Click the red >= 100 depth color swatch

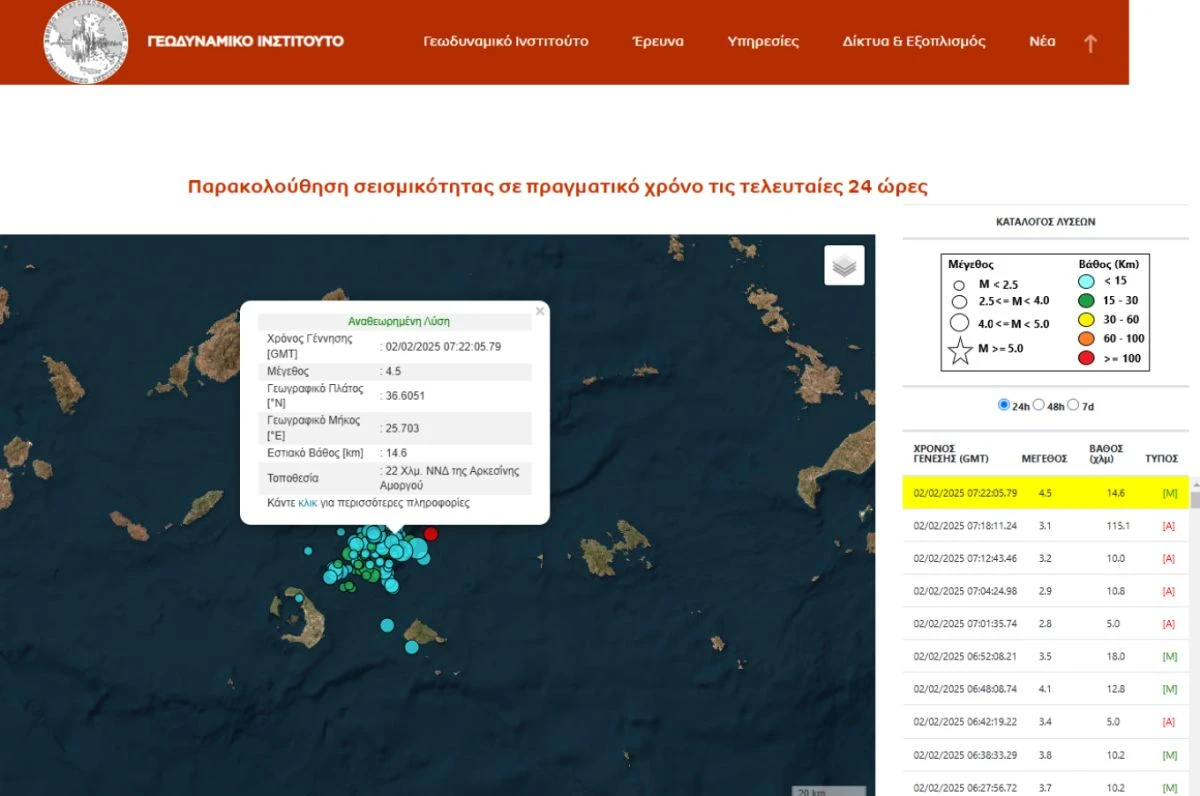1086,358
